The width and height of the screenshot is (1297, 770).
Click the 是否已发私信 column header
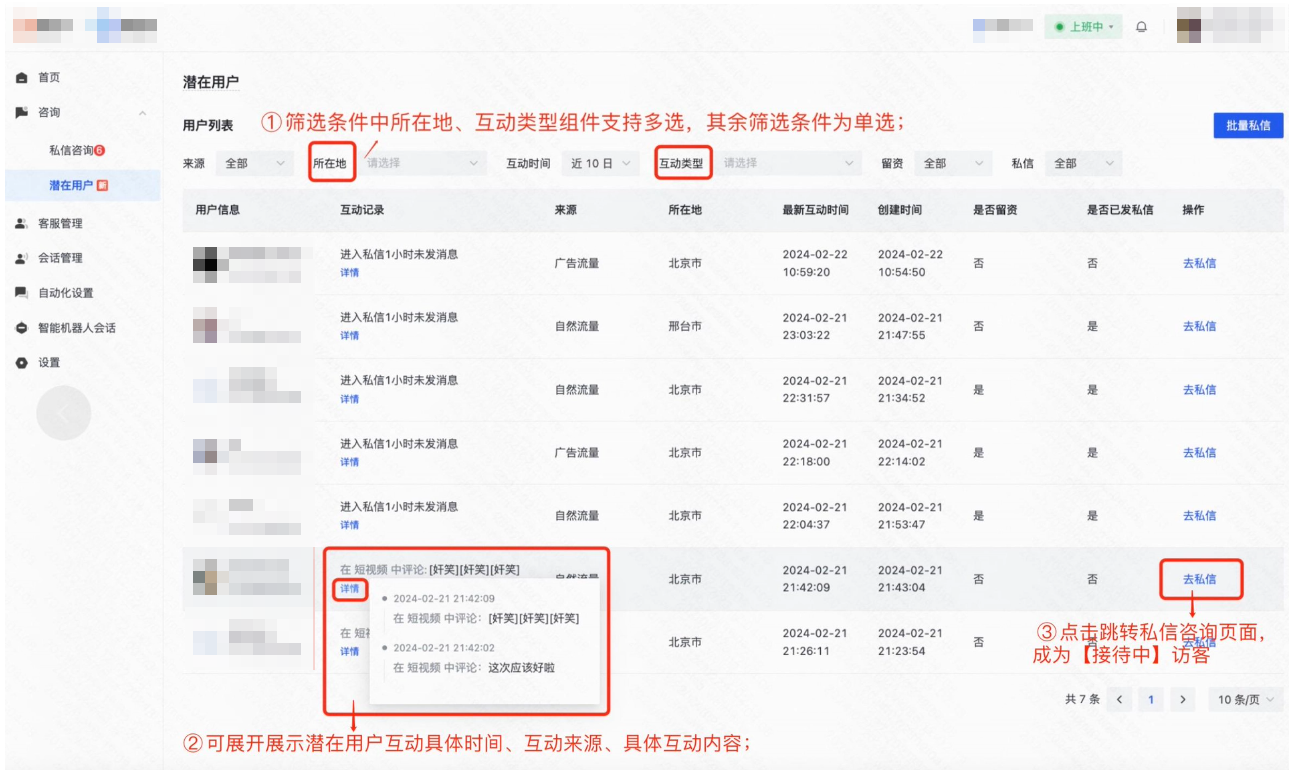(1120, 210)
